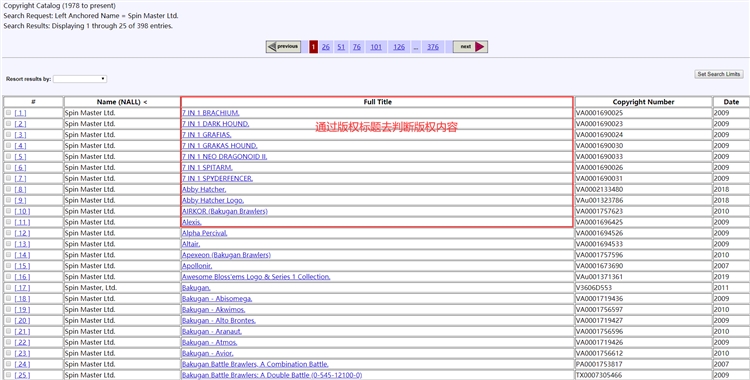Open record number link [ 10 ]
The height and width of the screenshot is (380, 750).
point(22,211)
